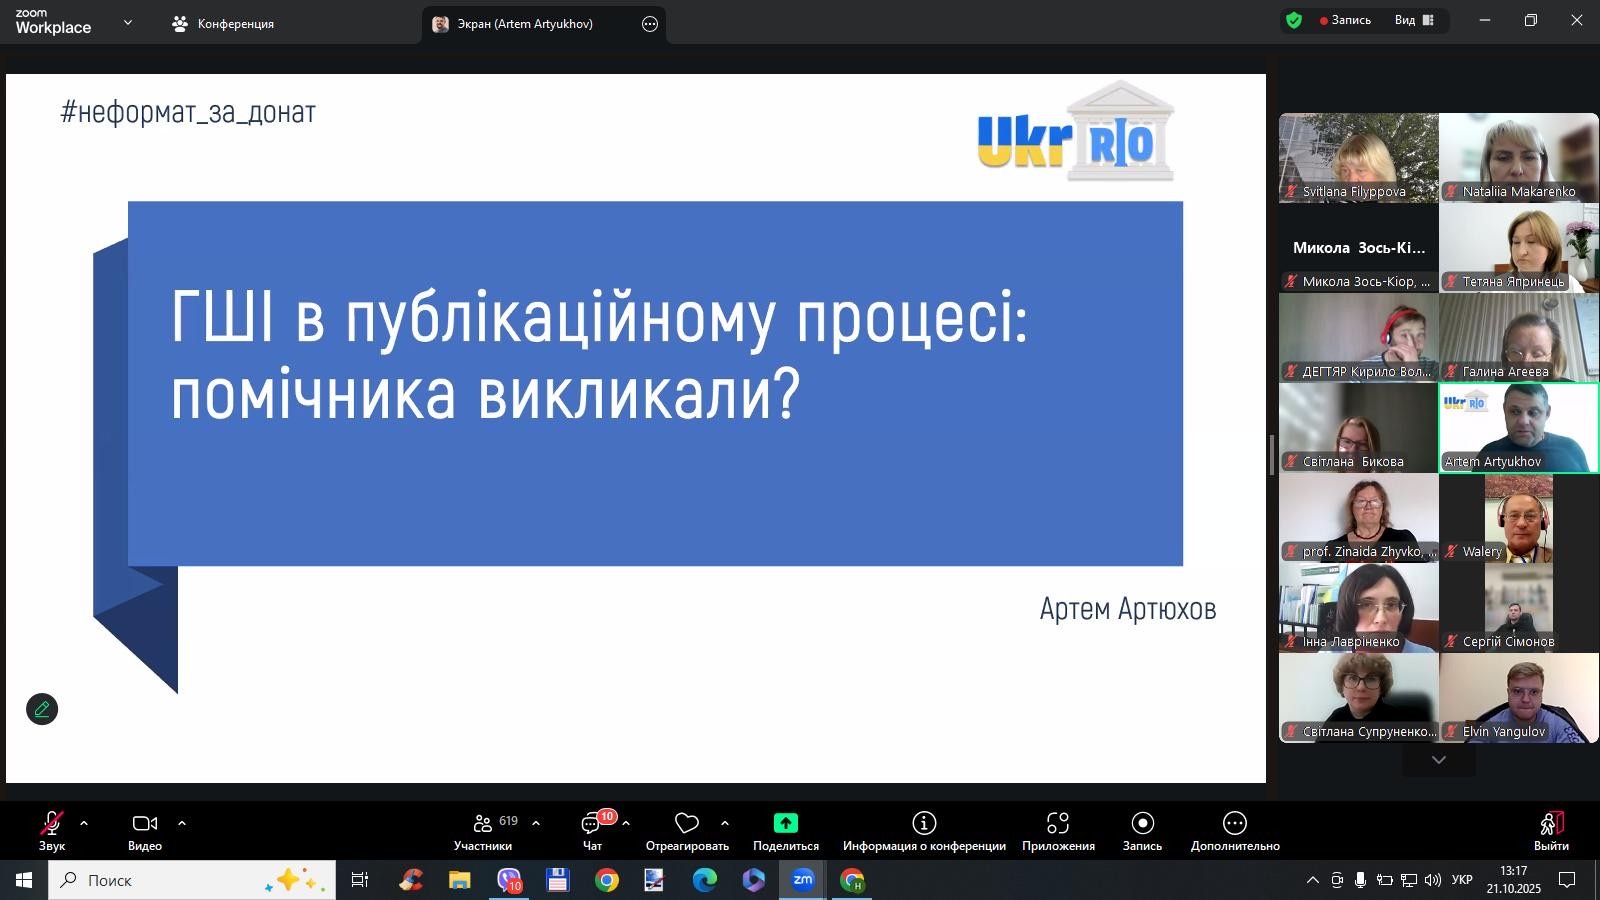Open the Participants panel
Viewport: 1600px width, 900px height.
(x=483, y=831)
